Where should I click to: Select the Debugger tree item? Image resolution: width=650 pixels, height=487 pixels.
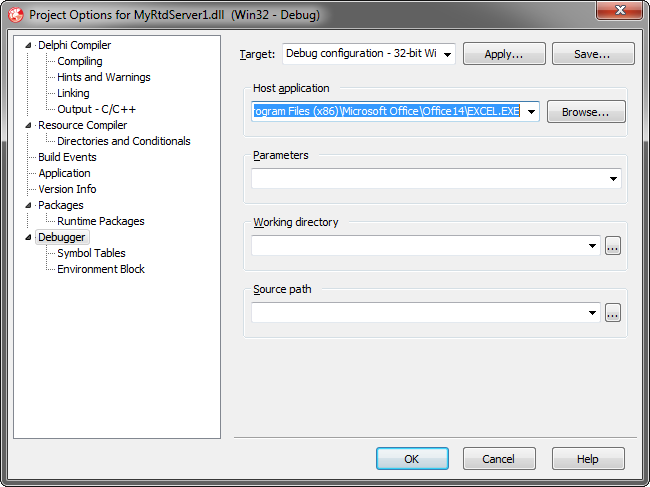(x=62, y=237)
